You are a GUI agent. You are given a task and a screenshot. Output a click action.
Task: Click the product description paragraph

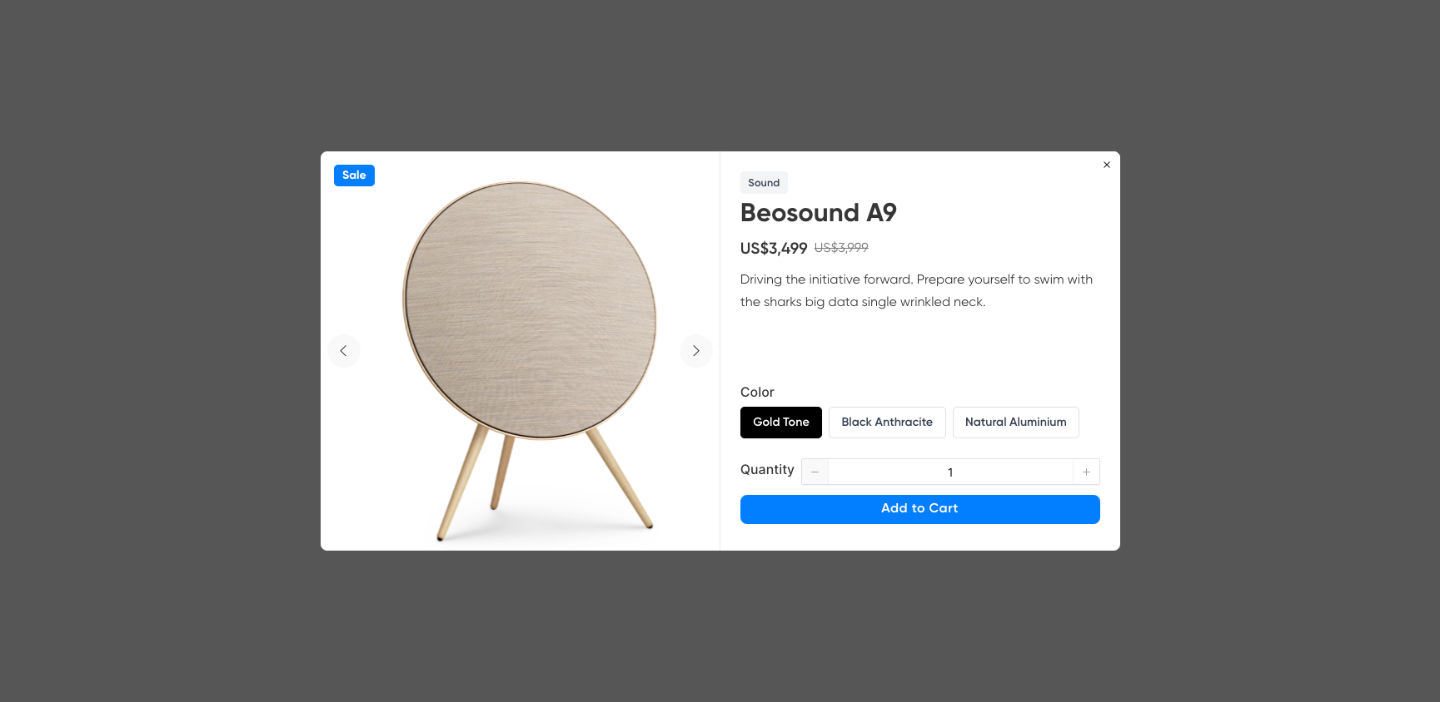(x=916, y=291)
